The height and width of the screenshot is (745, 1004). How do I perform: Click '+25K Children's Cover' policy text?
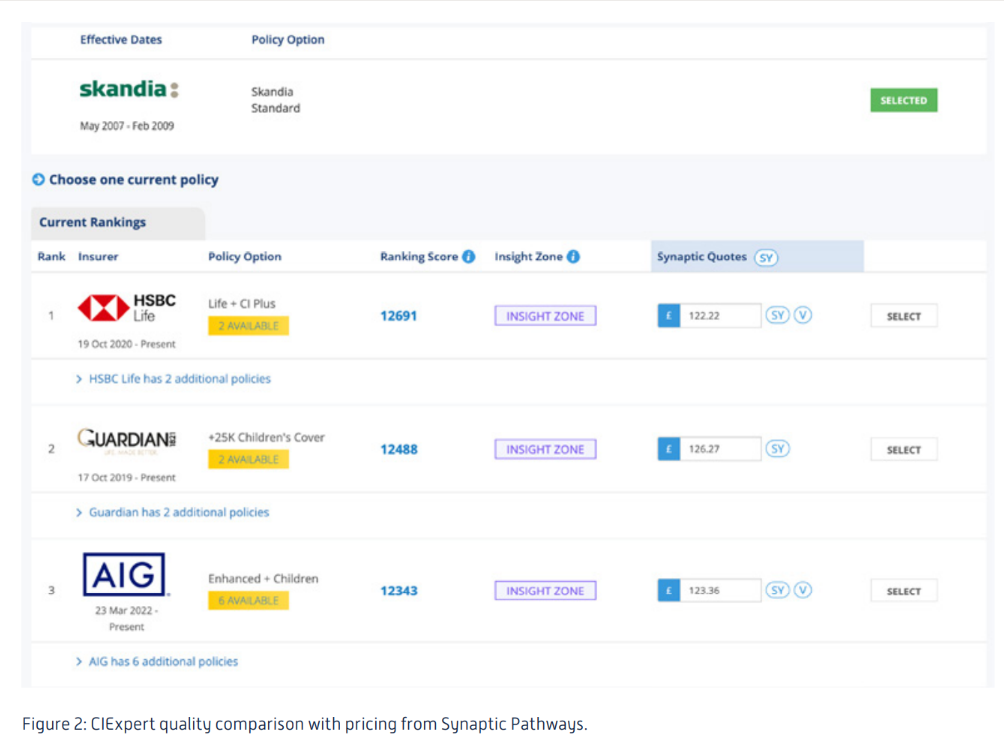pos(266,437)
